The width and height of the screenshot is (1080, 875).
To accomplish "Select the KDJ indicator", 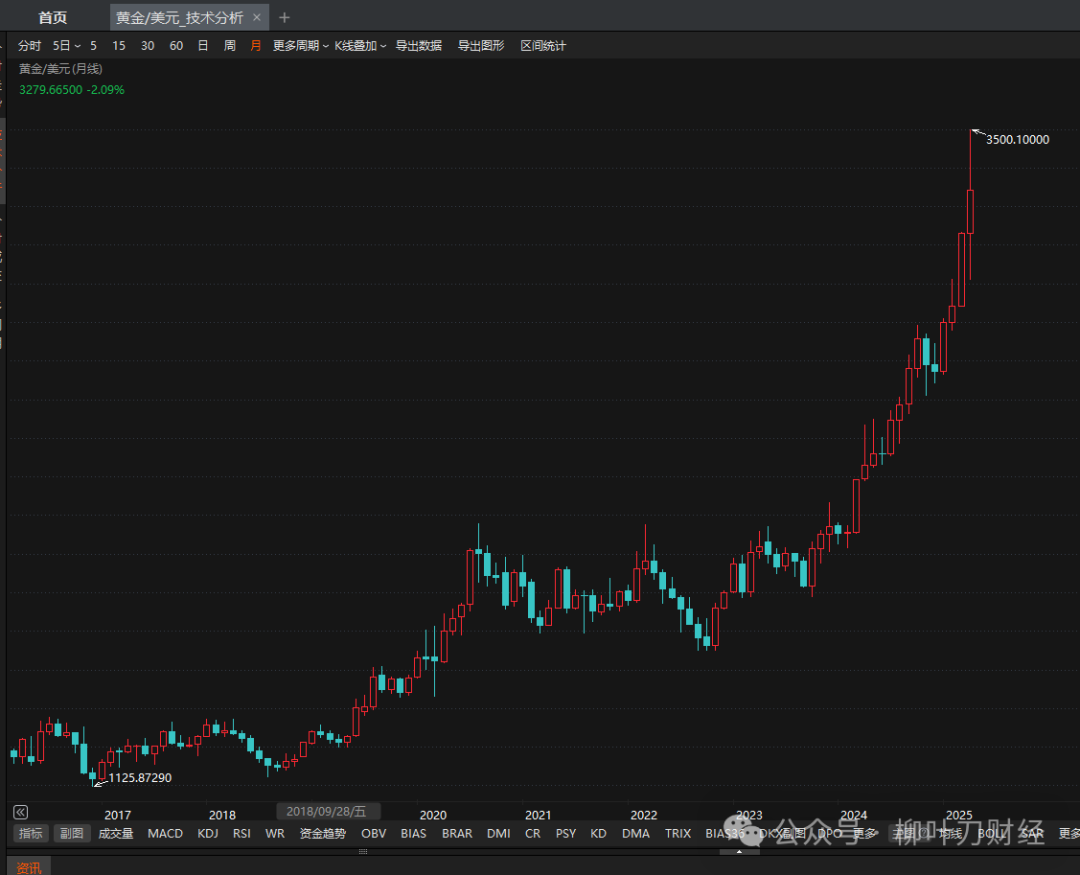I will [208, 834].
